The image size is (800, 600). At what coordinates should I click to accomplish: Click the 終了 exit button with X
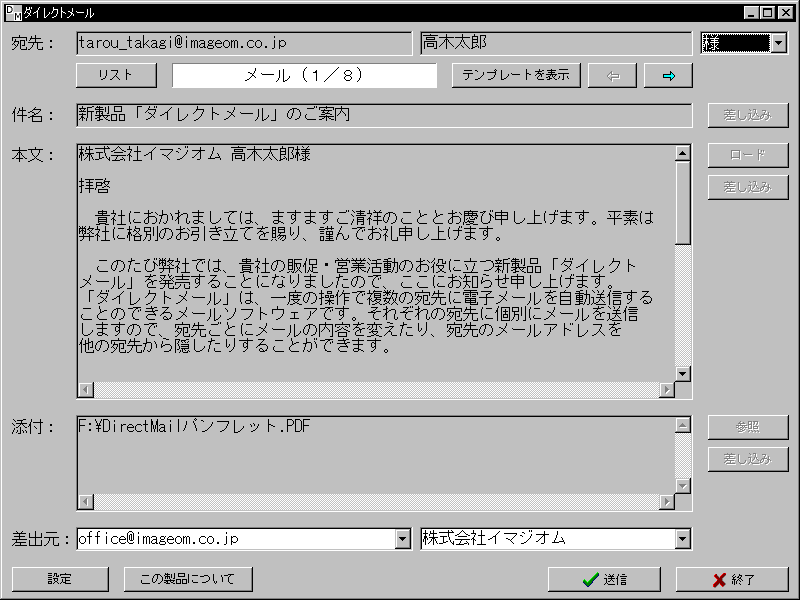pyautogui.click(x=732, y=579)
